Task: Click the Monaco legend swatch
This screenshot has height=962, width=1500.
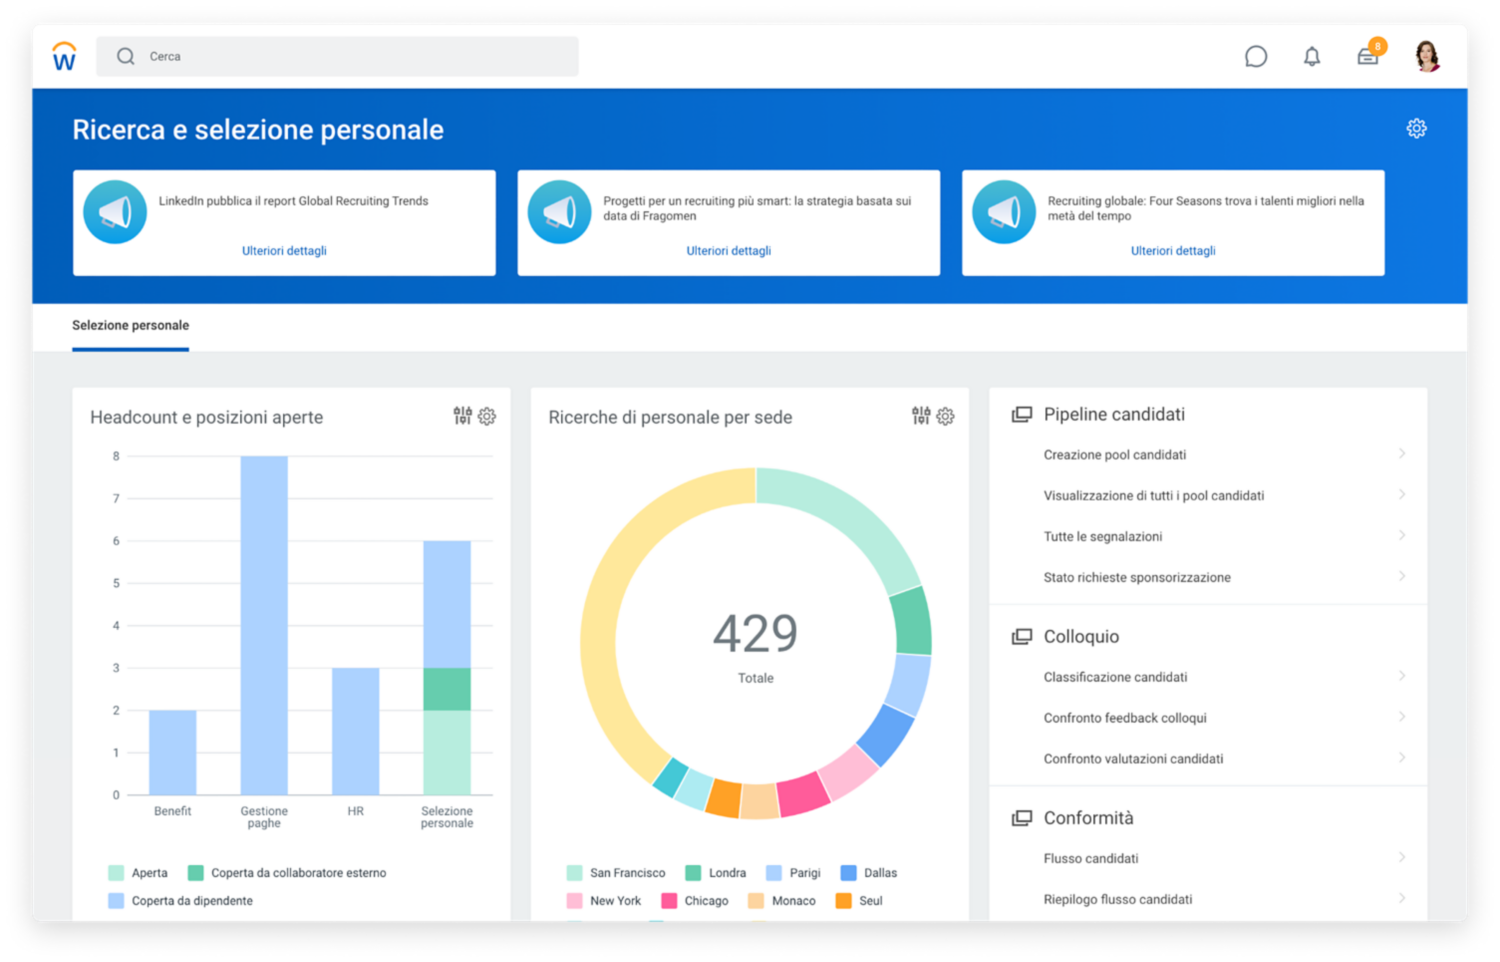Action: 756,901
